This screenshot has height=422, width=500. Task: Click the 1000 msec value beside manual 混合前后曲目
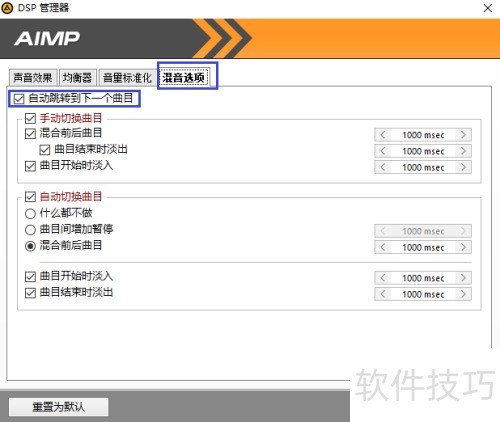tap(423, 135)
